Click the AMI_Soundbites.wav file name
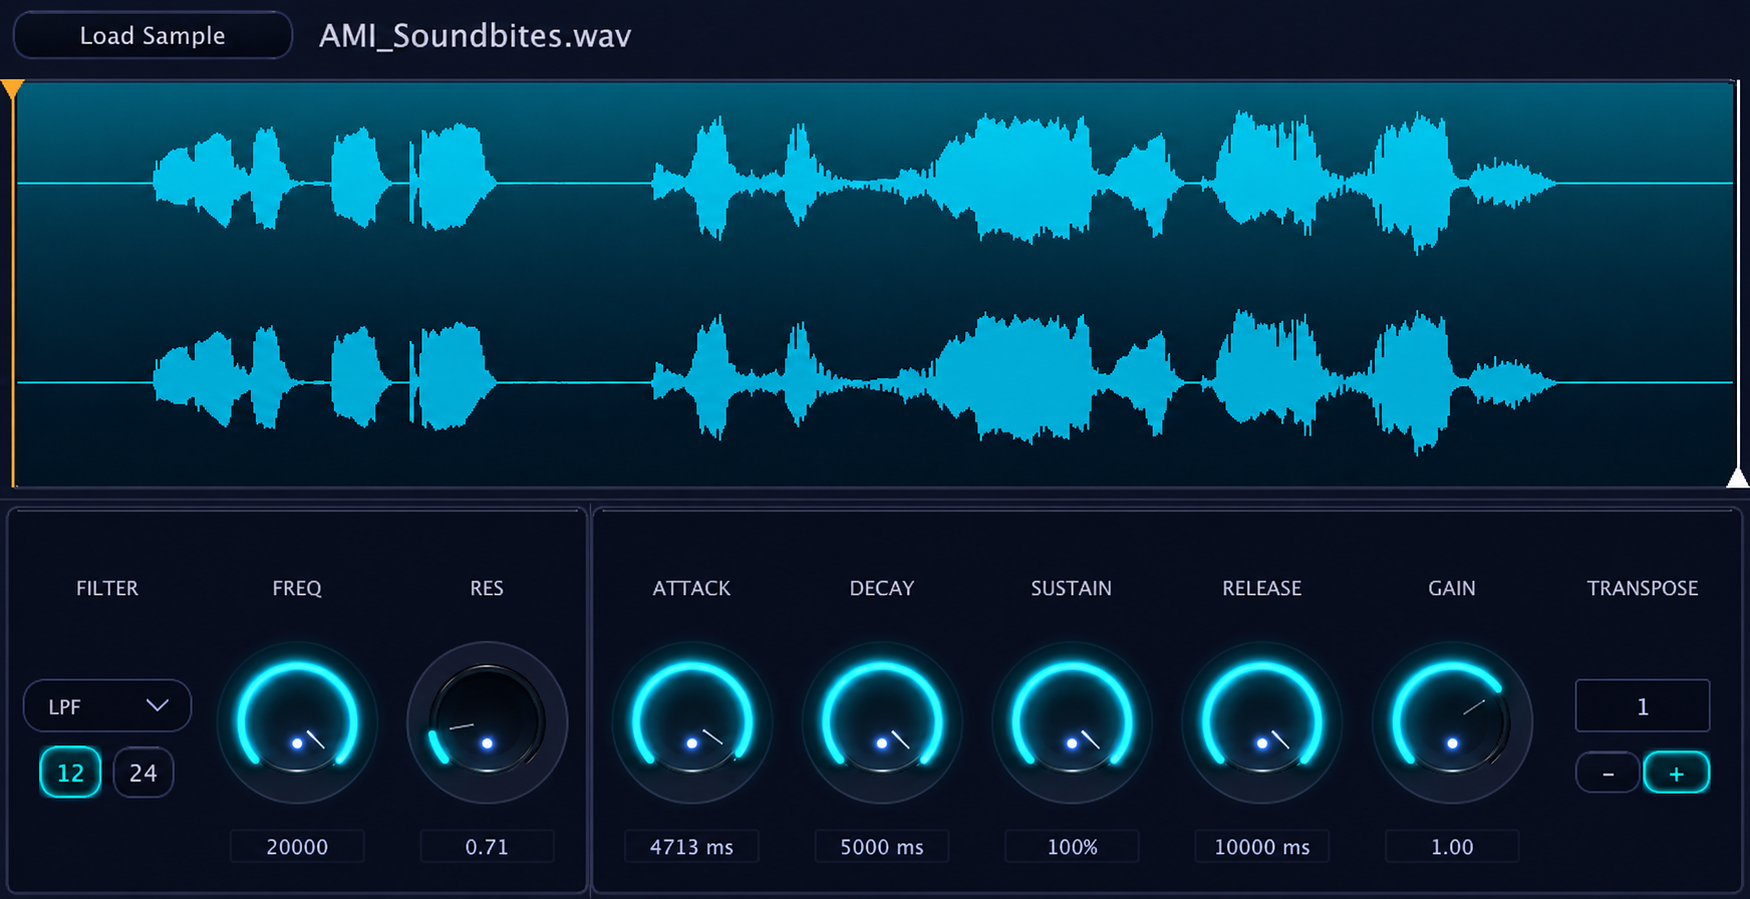Screen dimensions: 1750x899 [x=475, y=36]
